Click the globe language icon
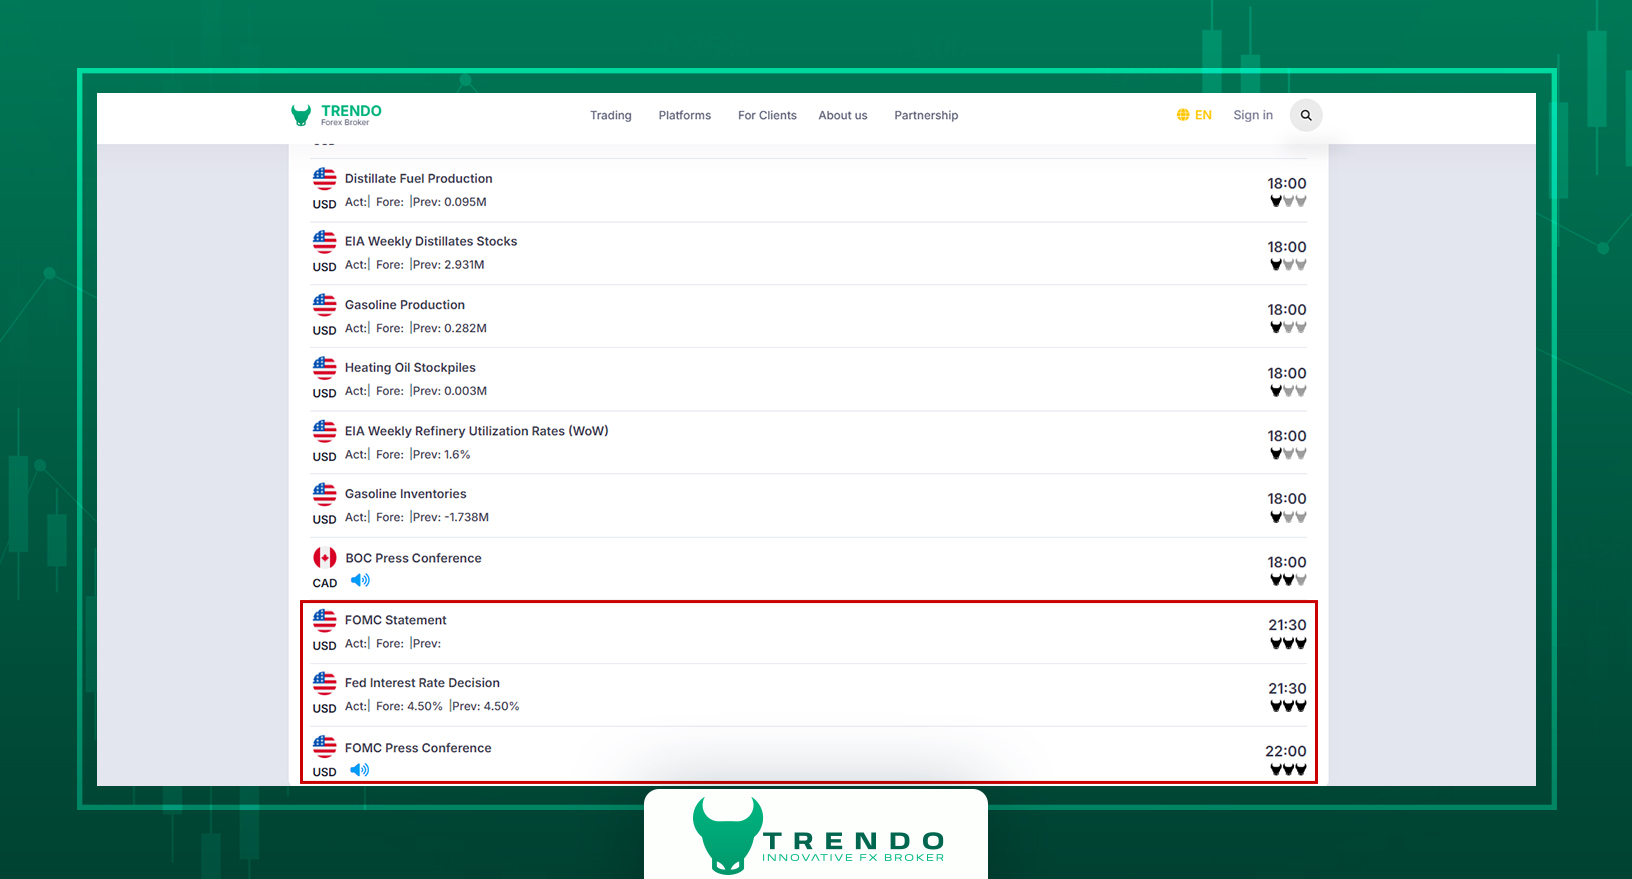1632x879 pixels. tap(1183, 115)
